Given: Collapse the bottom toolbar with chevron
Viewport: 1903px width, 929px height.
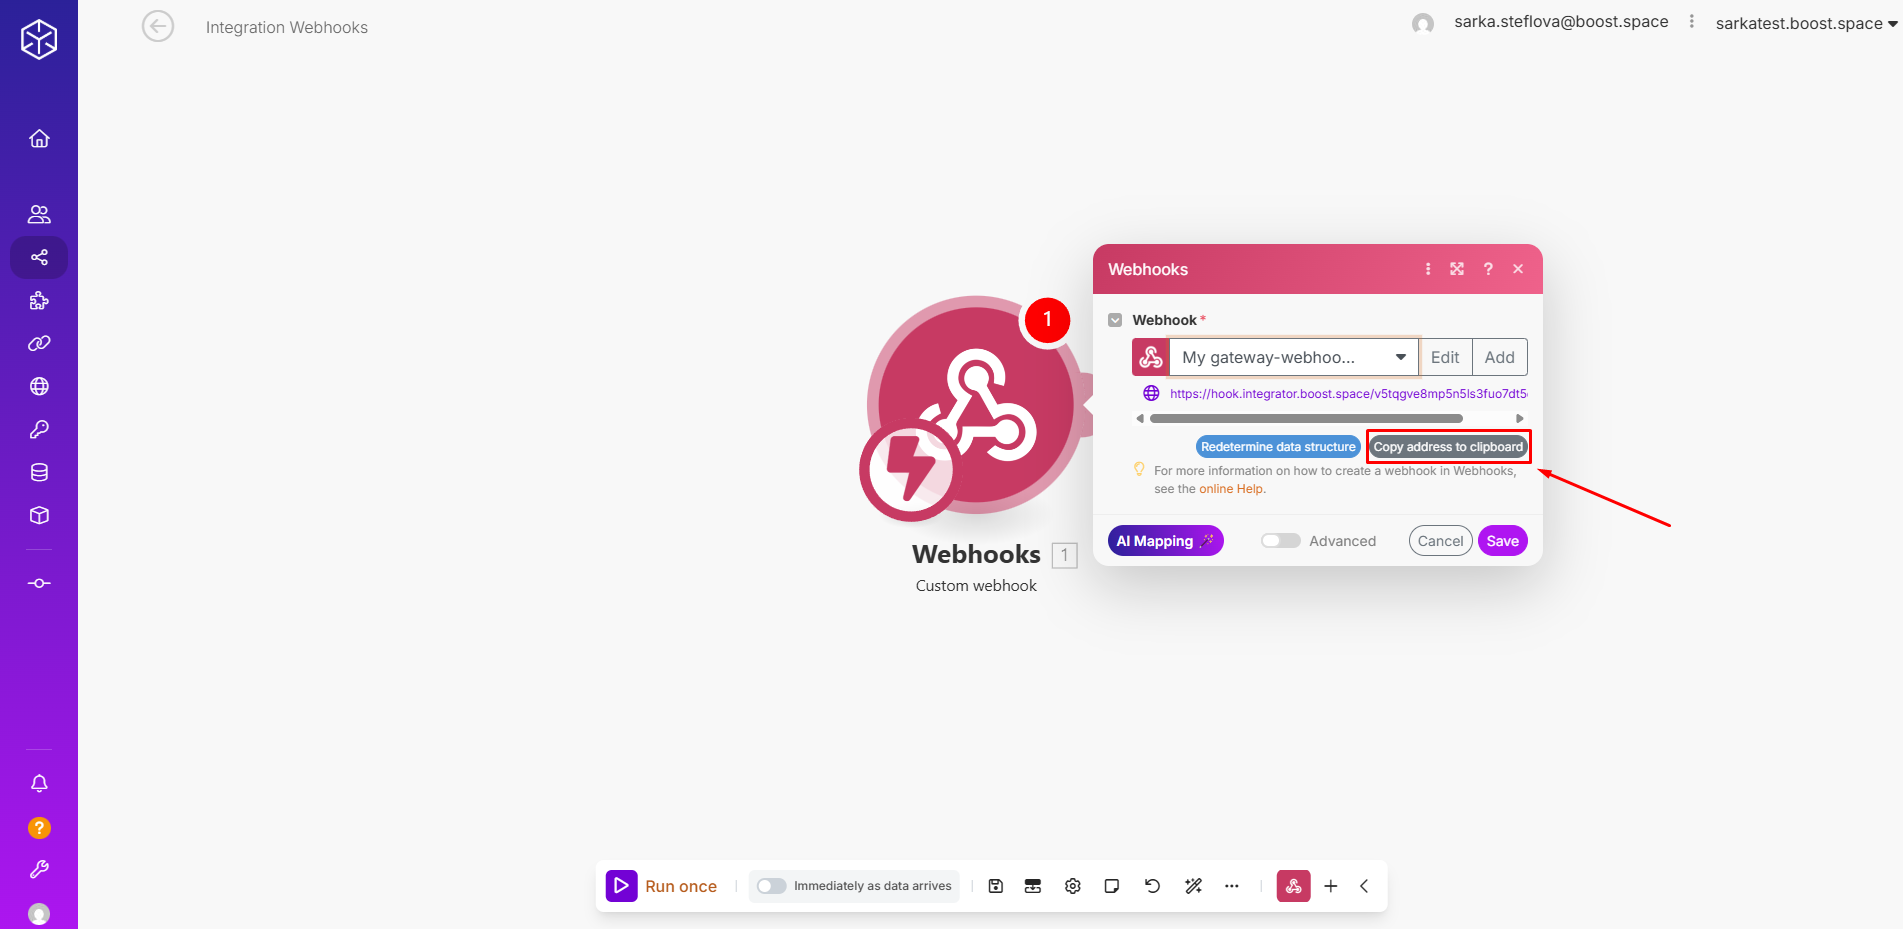Looking at the screenshot, I should [1364, 886].
